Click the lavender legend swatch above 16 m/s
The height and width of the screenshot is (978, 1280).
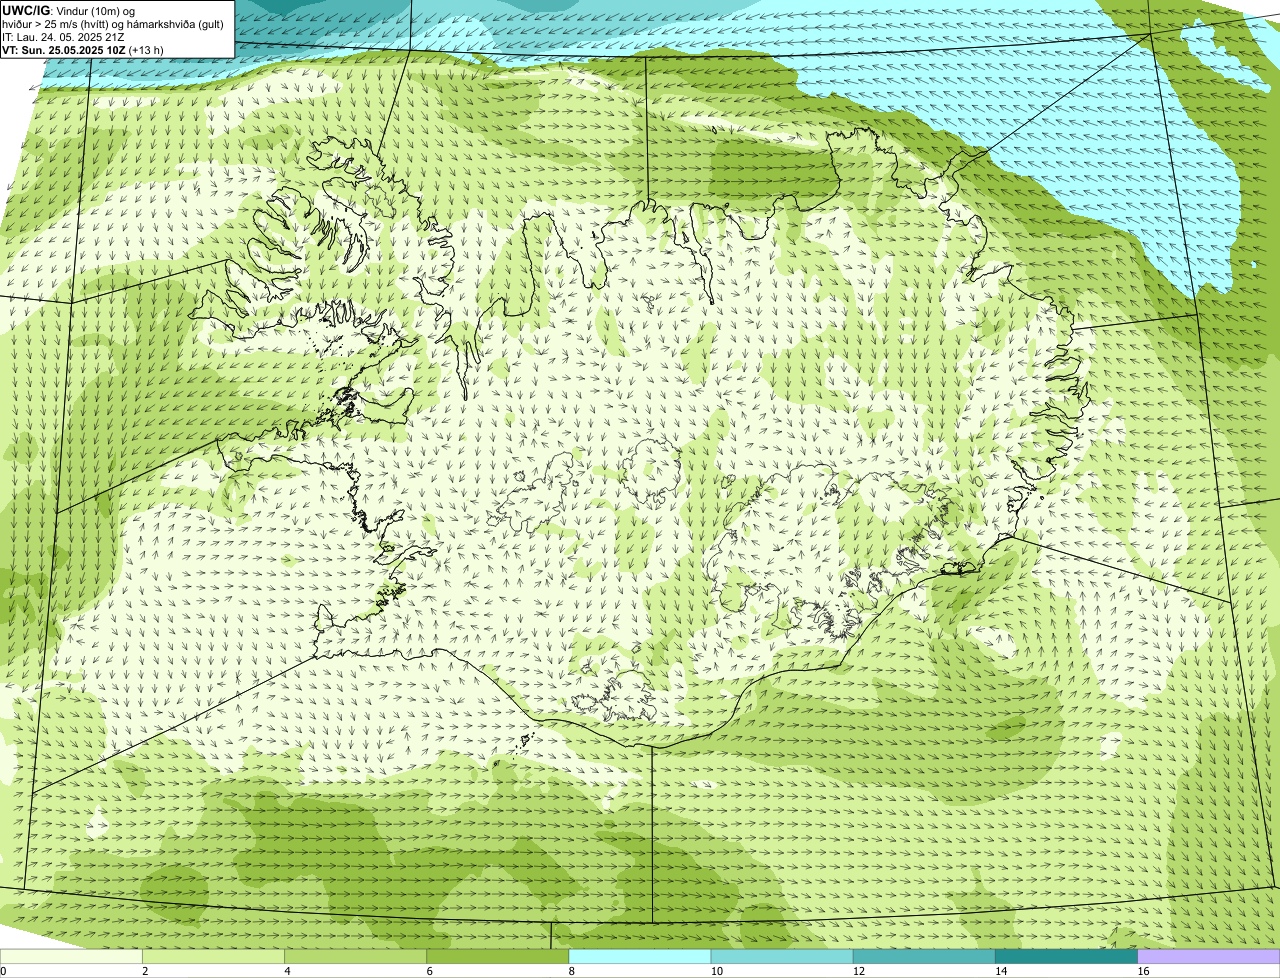click(1209, 956)
